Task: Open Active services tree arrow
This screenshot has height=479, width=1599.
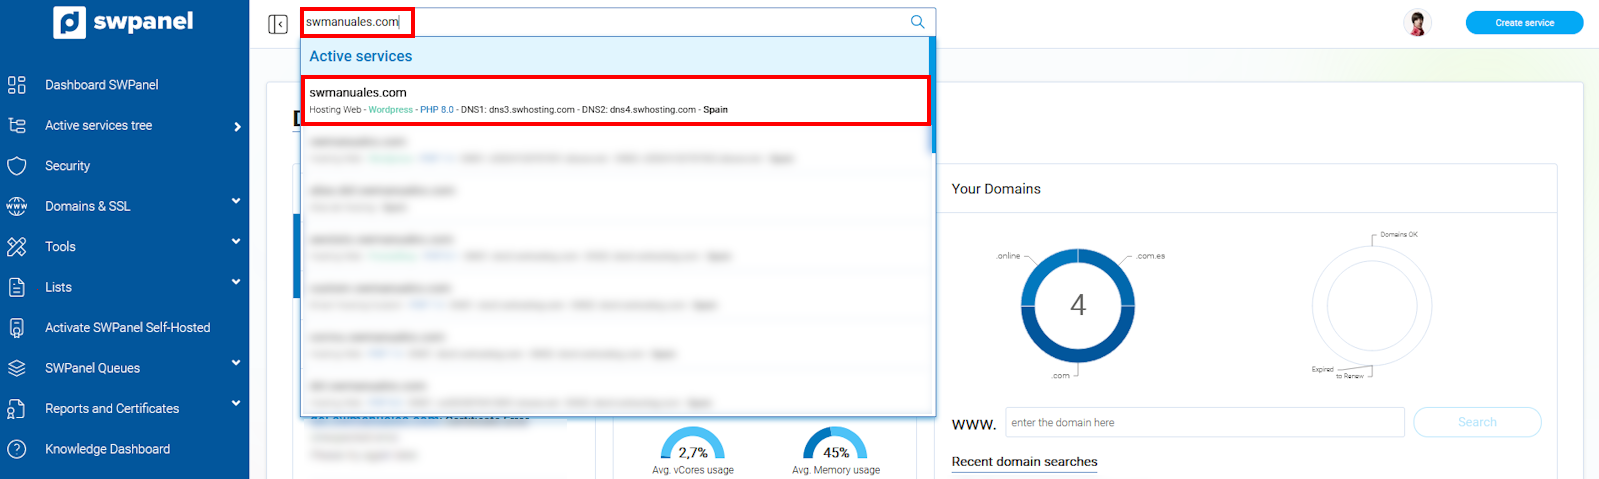Action: (237, 127)
